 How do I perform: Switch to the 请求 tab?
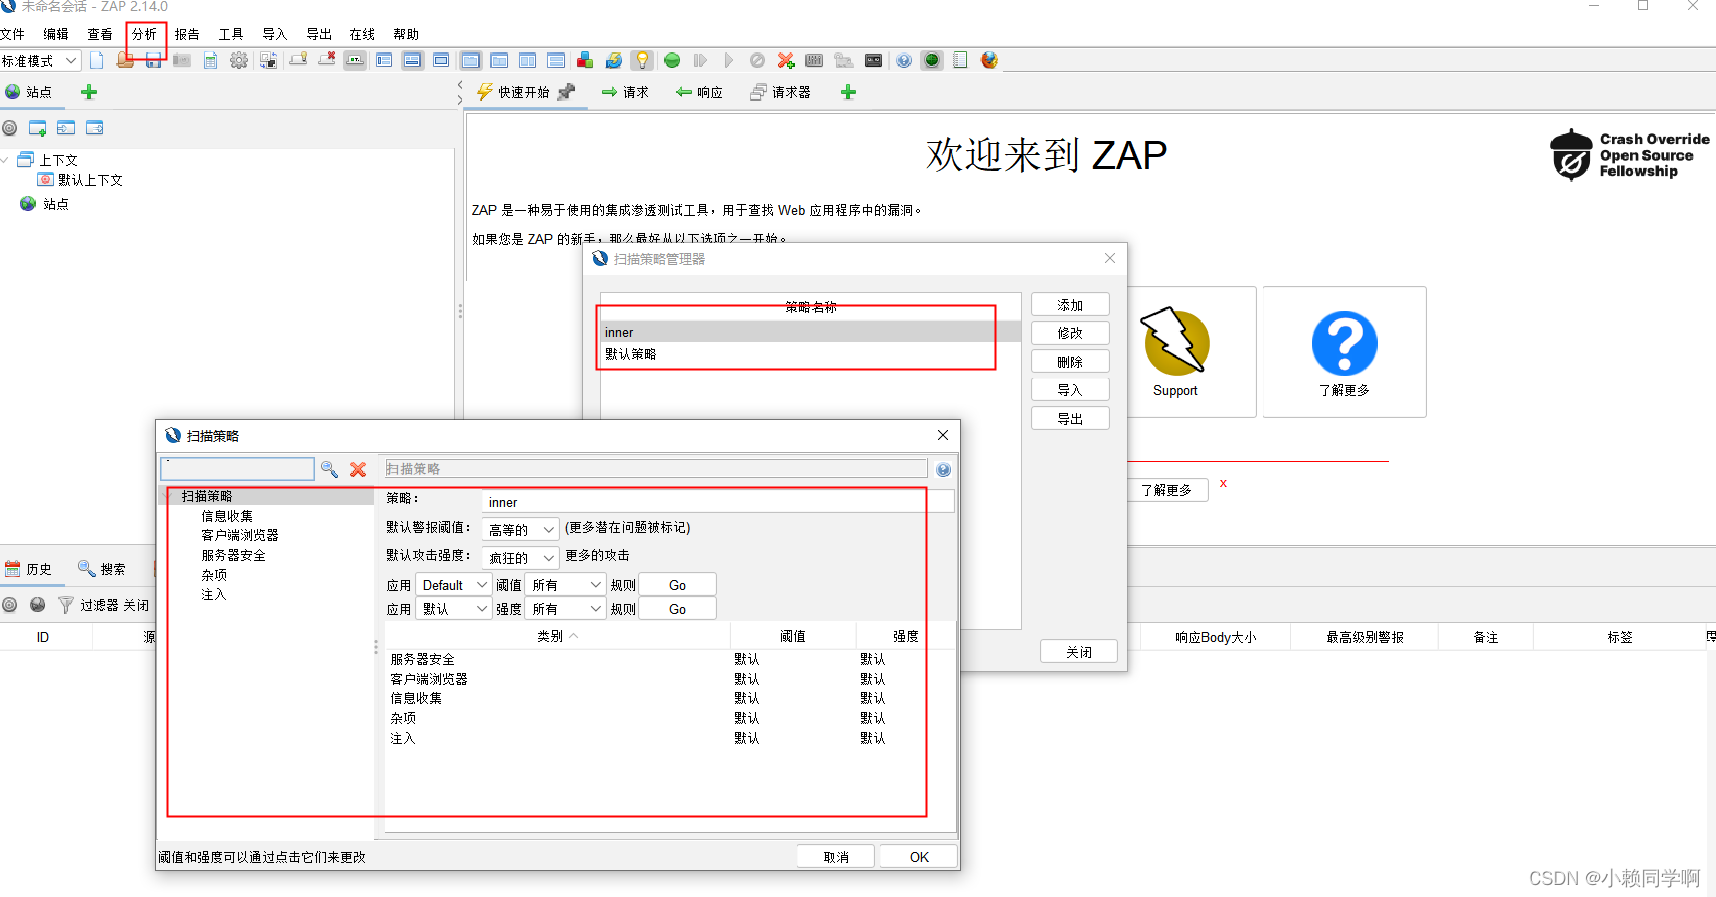(625, 92)
